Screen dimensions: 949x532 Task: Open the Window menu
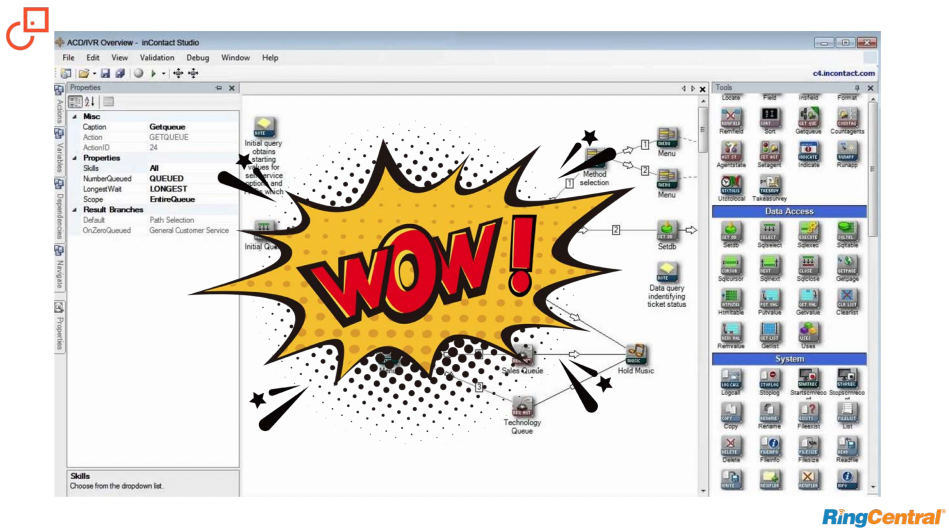click(235, 57)
